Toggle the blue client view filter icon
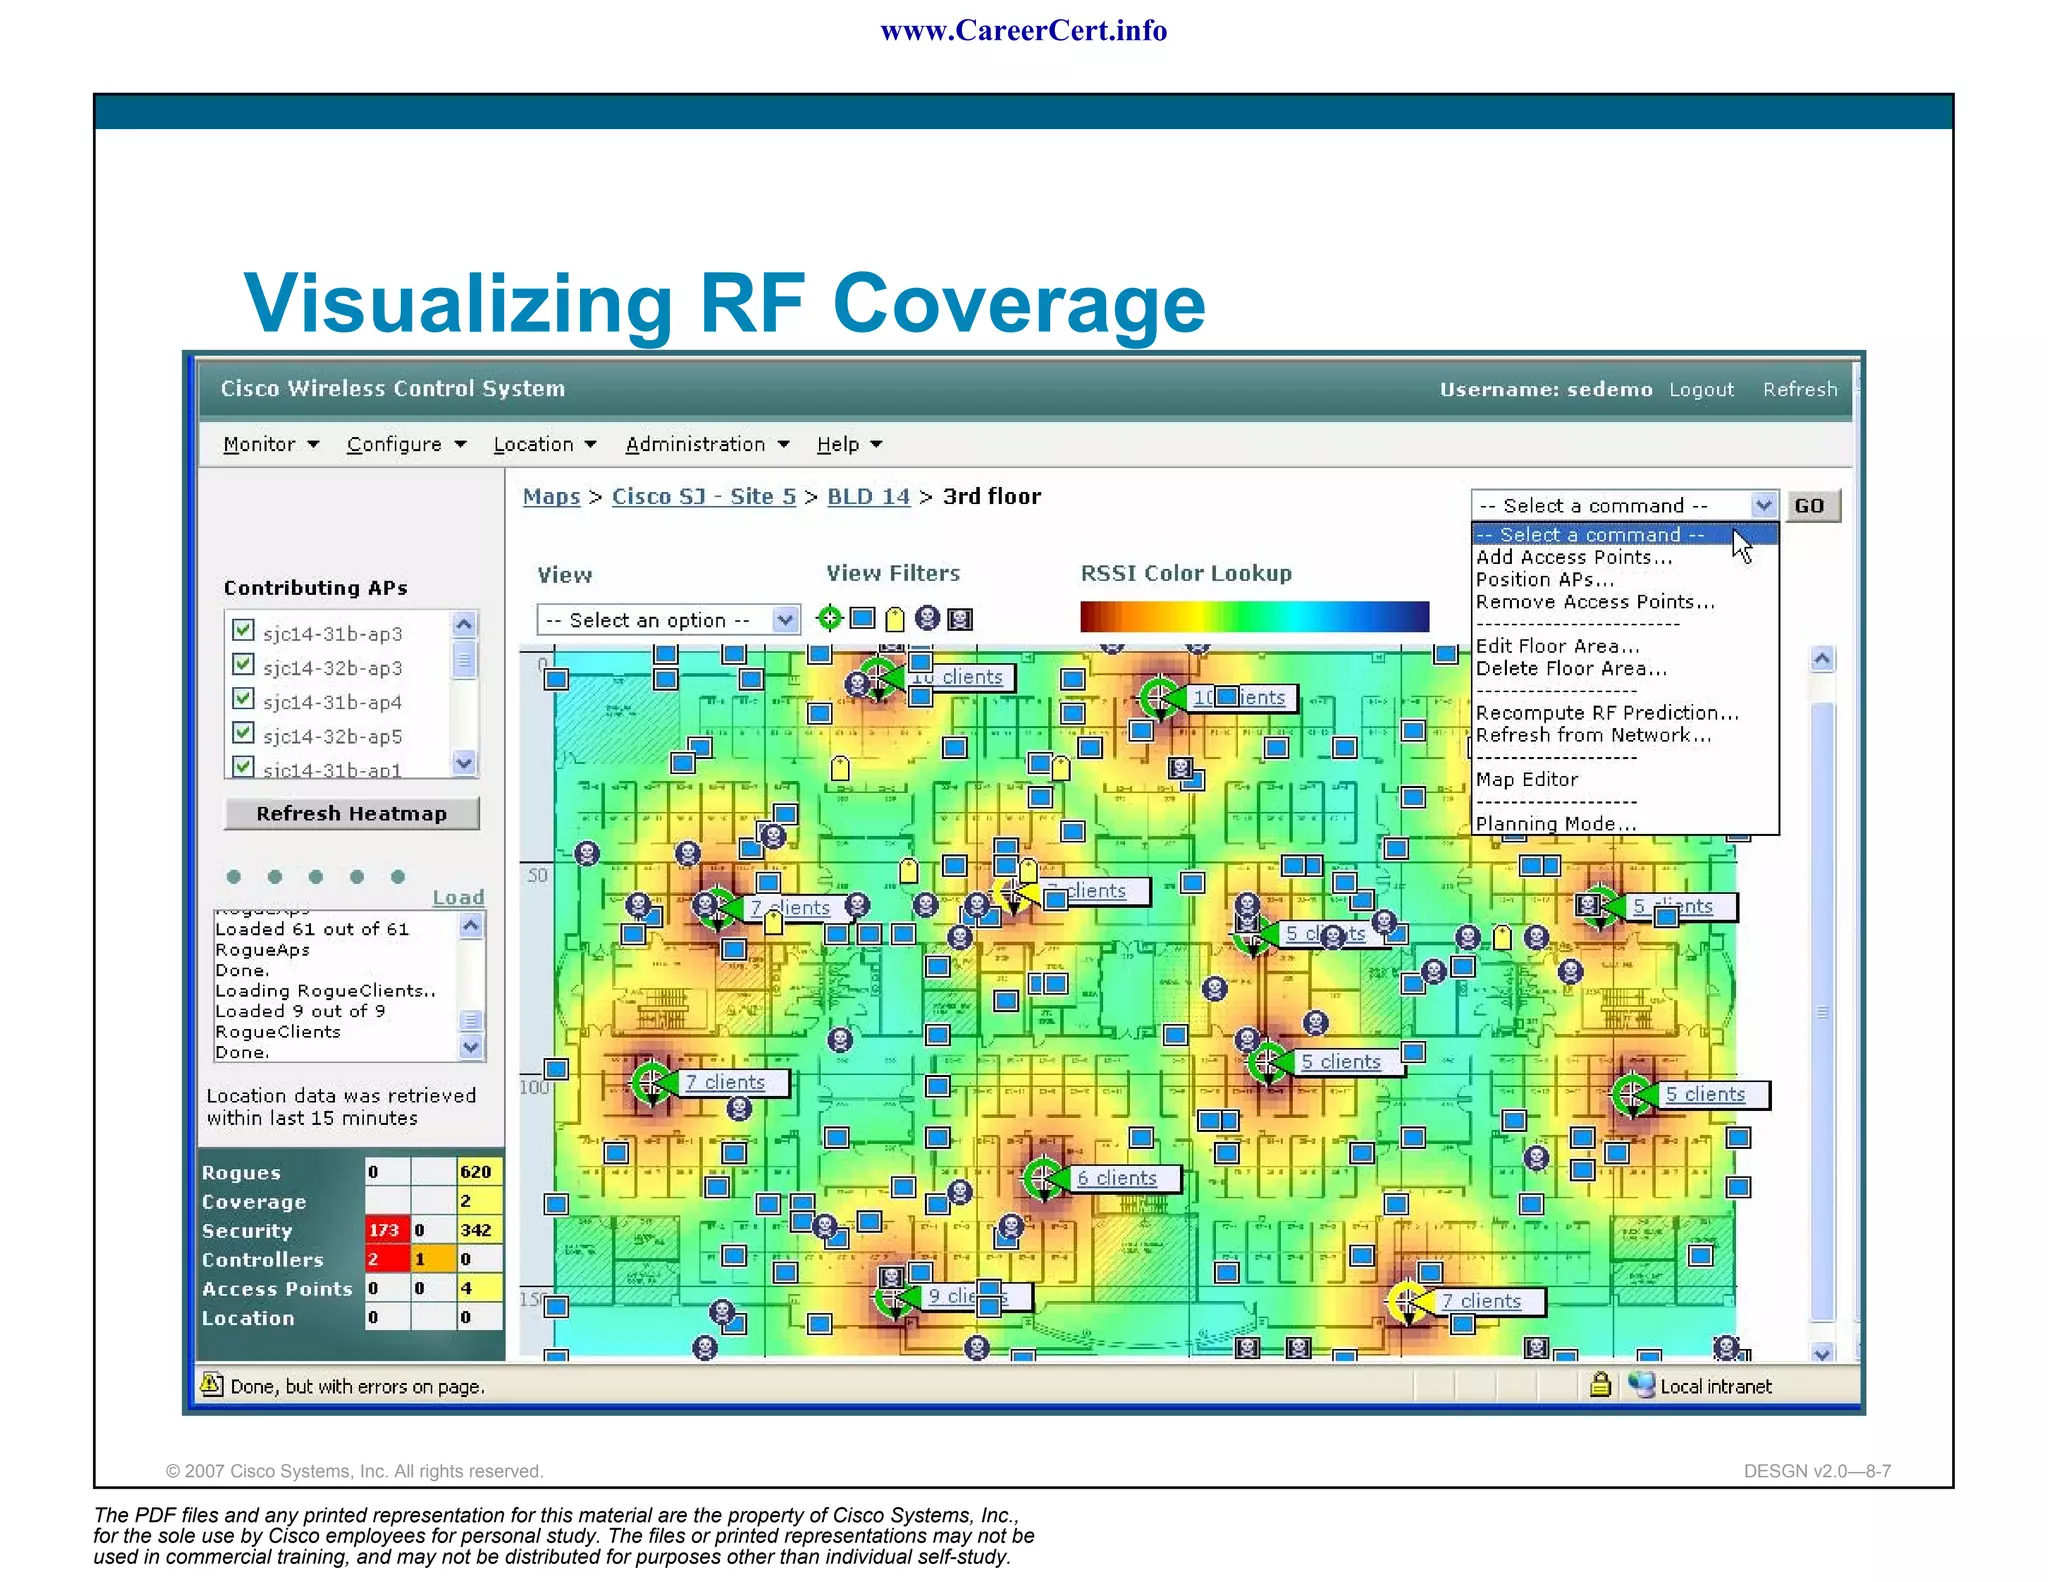The image size is (2048, 1582). [x=862, y=619]
